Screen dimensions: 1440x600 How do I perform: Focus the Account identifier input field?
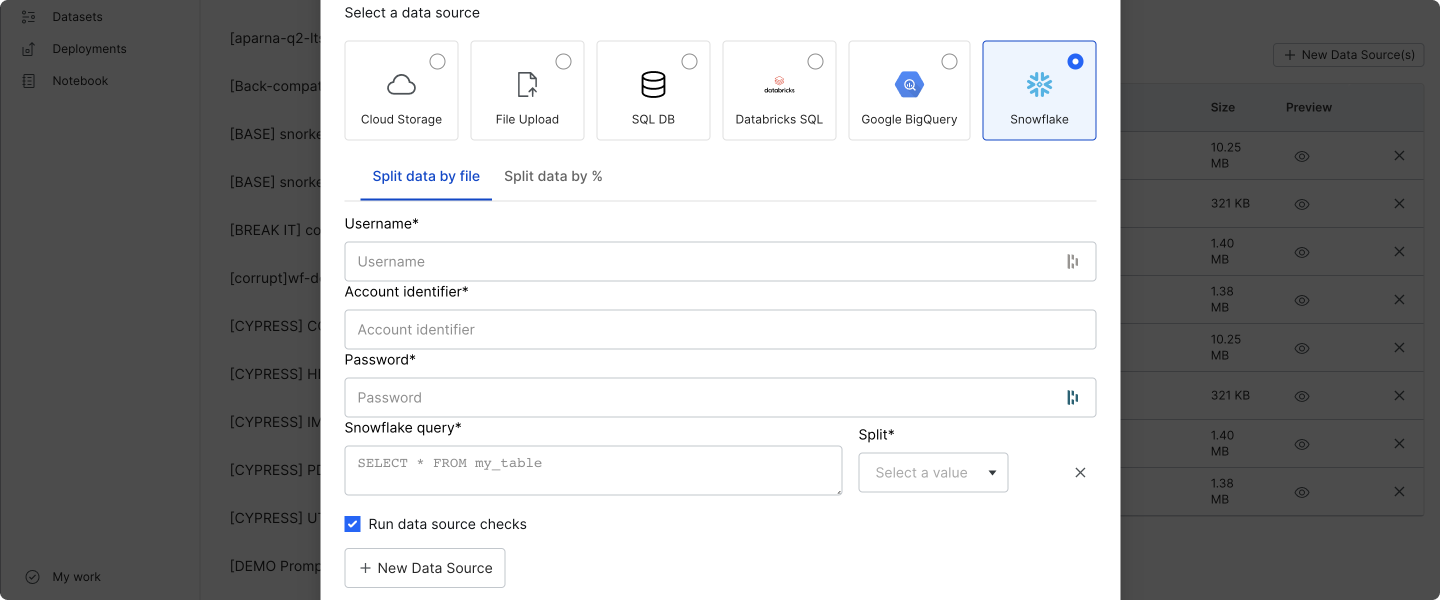coord(720,329)
